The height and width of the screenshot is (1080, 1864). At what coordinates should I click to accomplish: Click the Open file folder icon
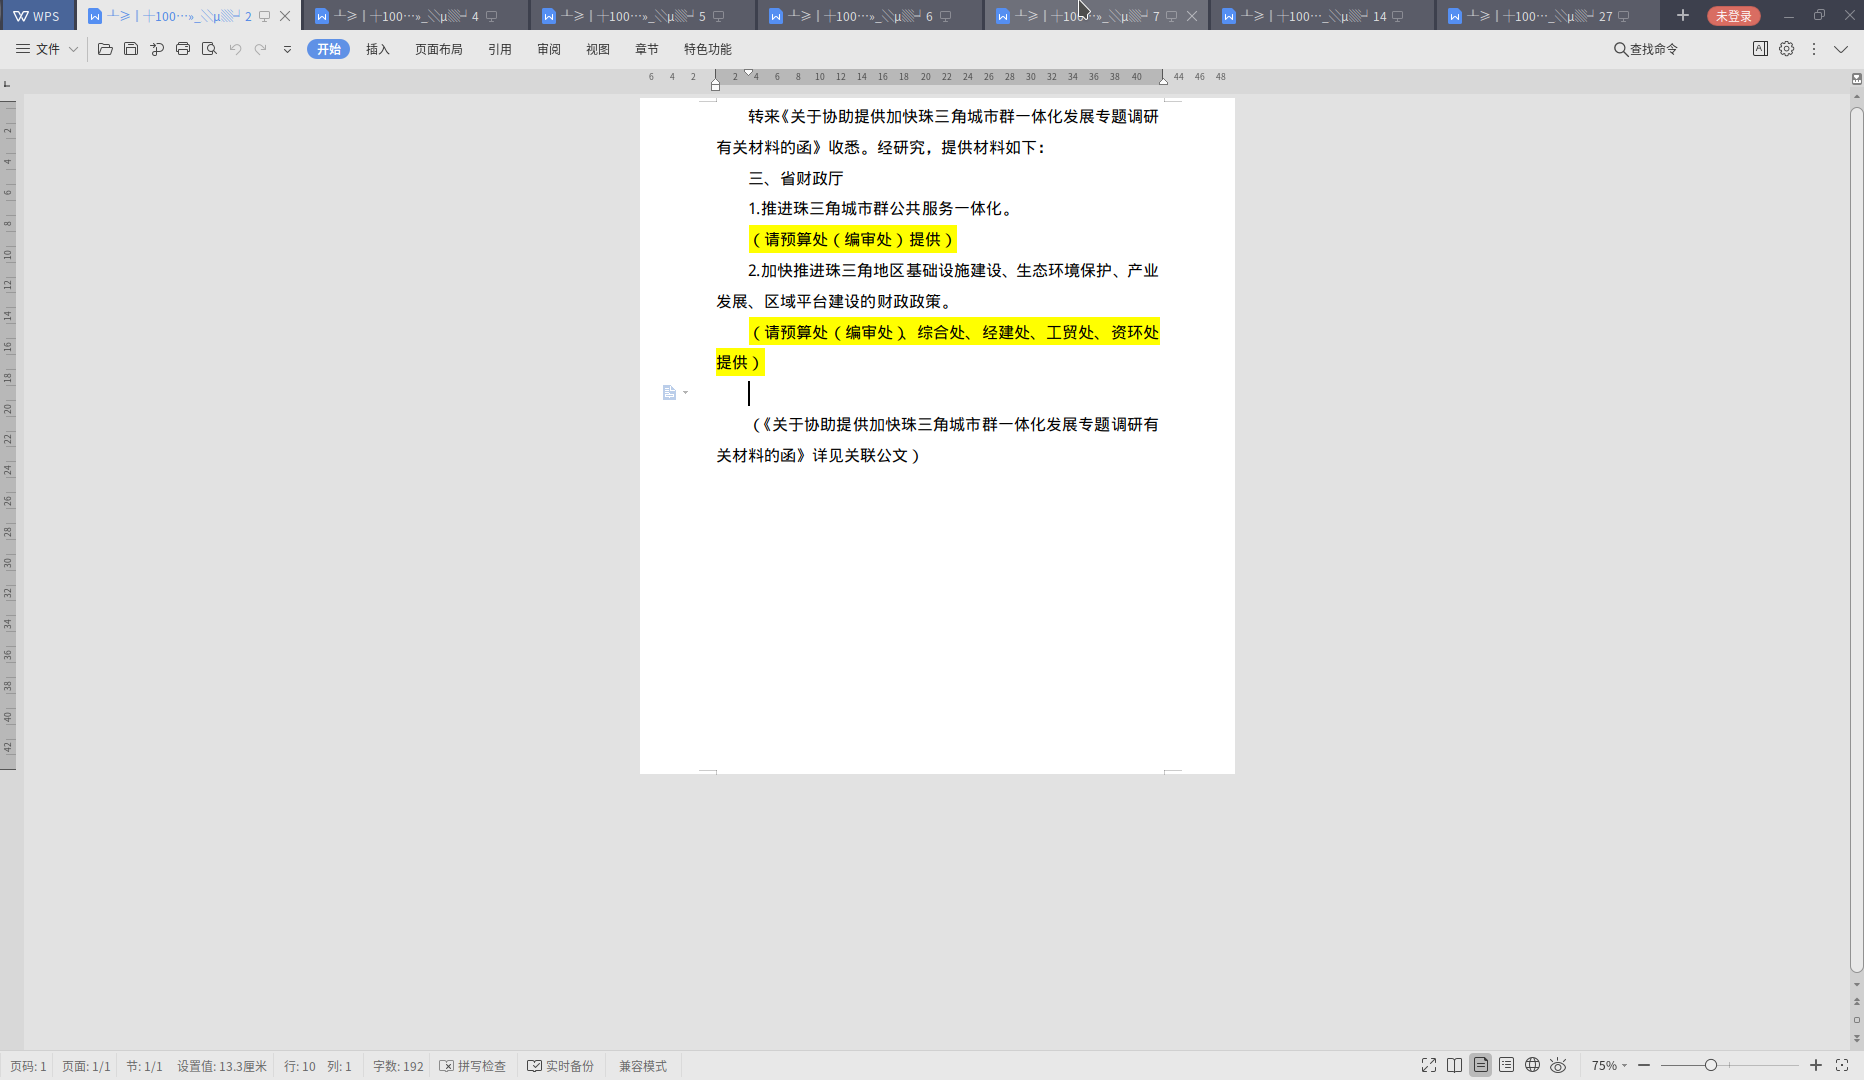105,49
